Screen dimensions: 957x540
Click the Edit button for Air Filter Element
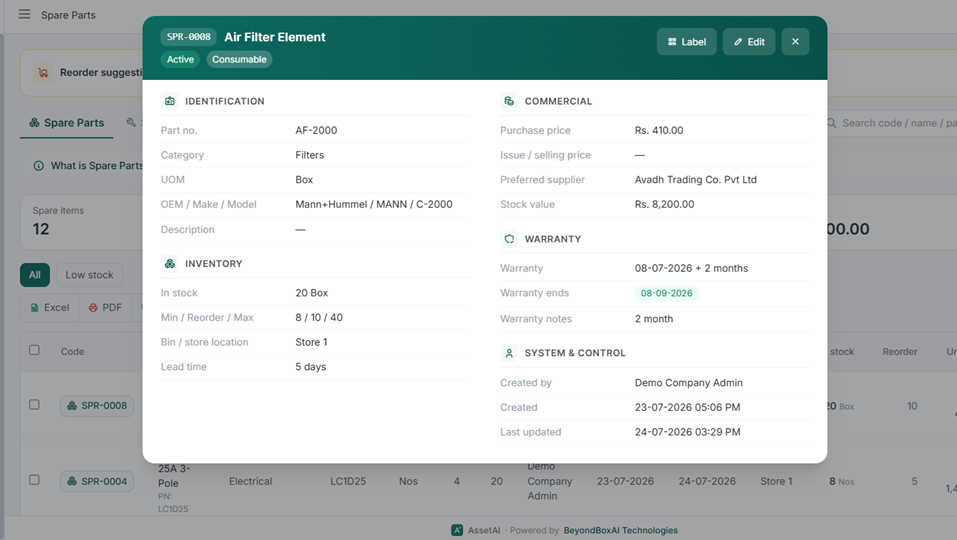tap(749, 41)
